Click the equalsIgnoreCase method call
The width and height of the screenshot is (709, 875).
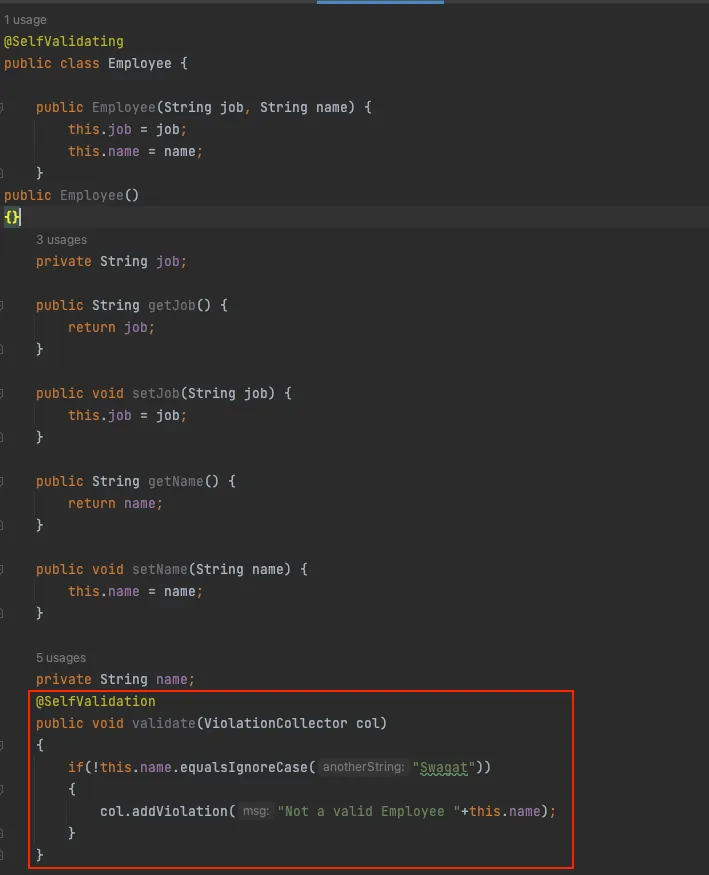pyautogui.click(x=244, y=767)
